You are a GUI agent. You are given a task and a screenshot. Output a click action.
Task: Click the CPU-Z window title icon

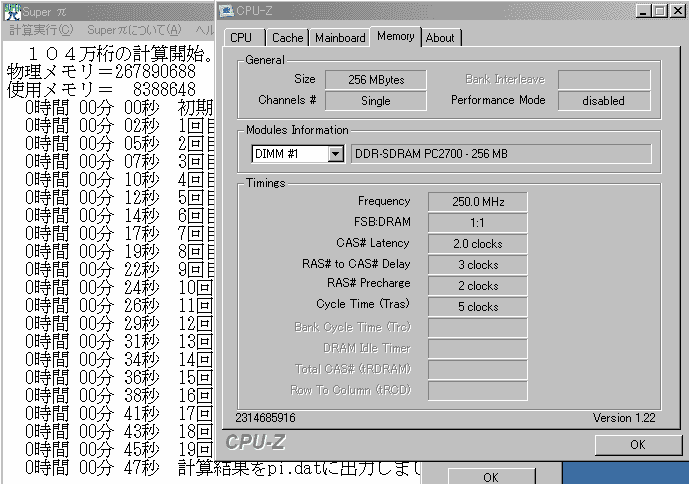coord(227,11)
